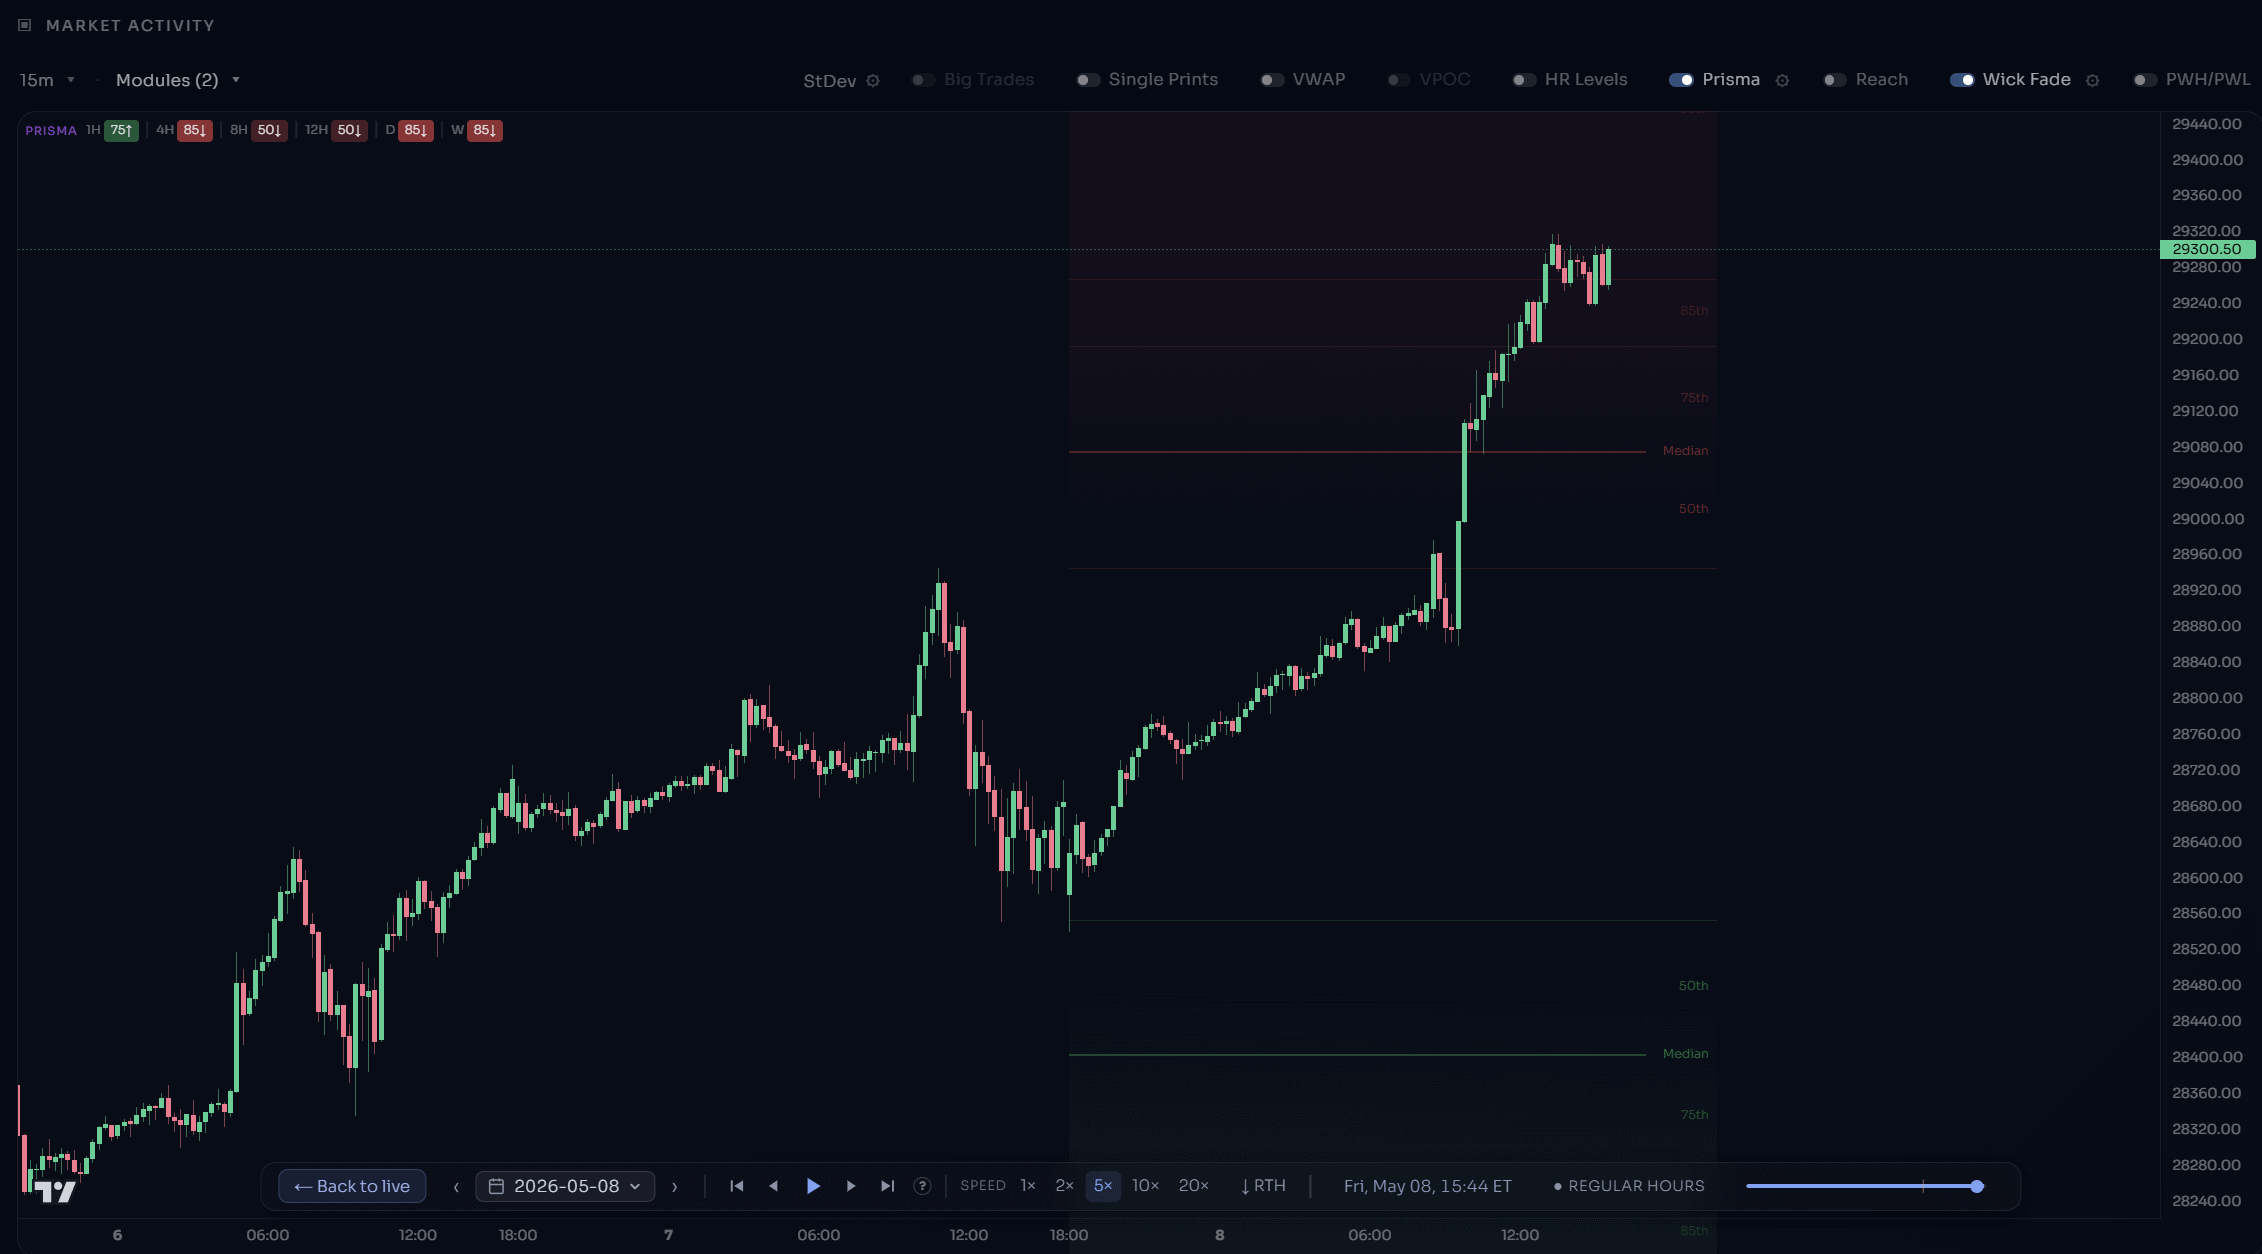Open the 15m timeframe dropdown
2262x1254 pixels.
47,80
